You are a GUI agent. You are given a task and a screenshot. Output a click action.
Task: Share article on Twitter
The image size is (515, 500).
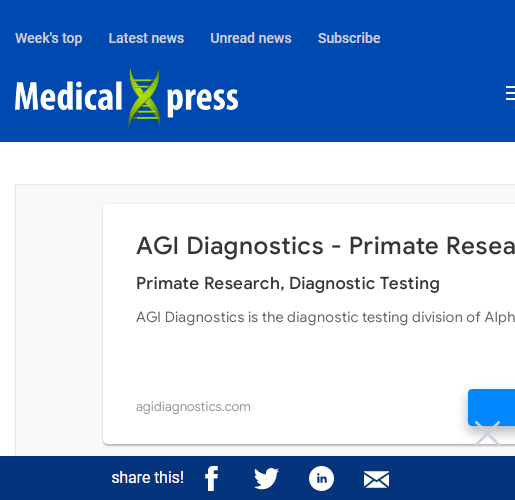tap(266, 478)
